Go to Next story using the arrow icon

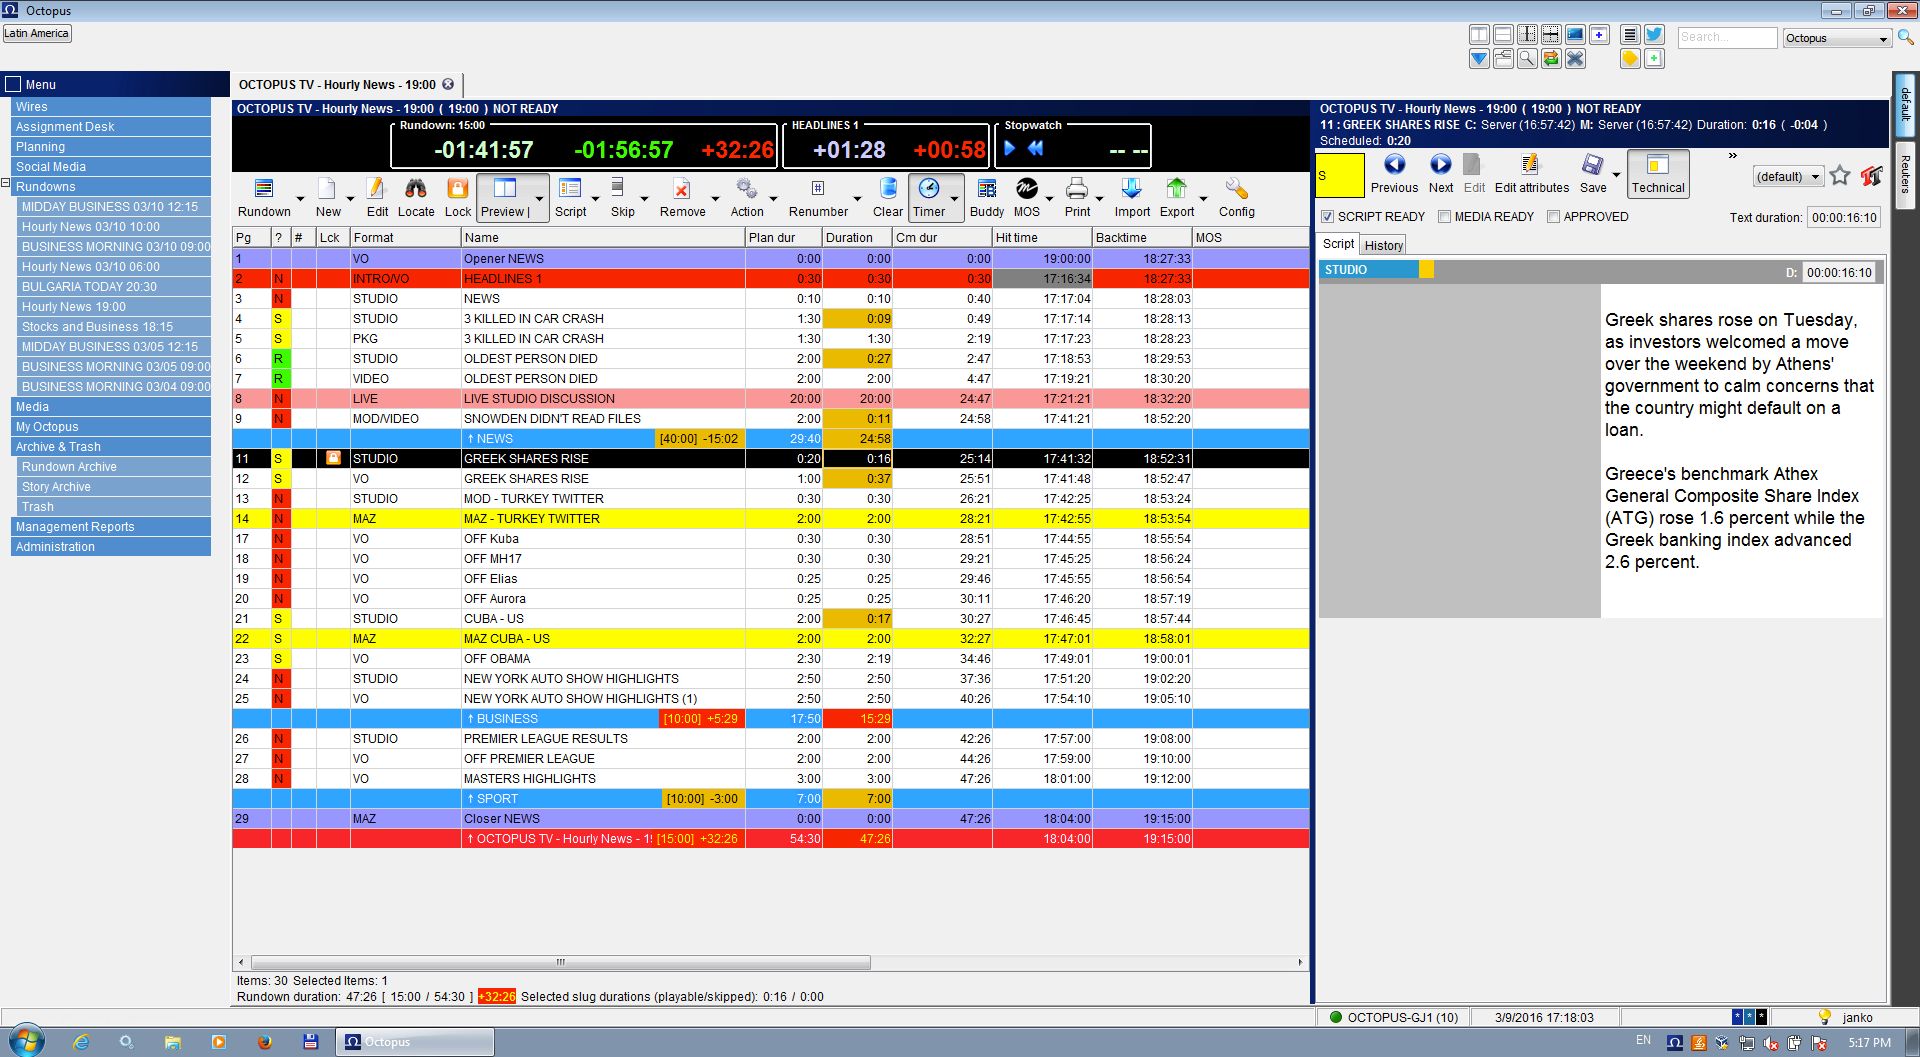pos(1440,165)
